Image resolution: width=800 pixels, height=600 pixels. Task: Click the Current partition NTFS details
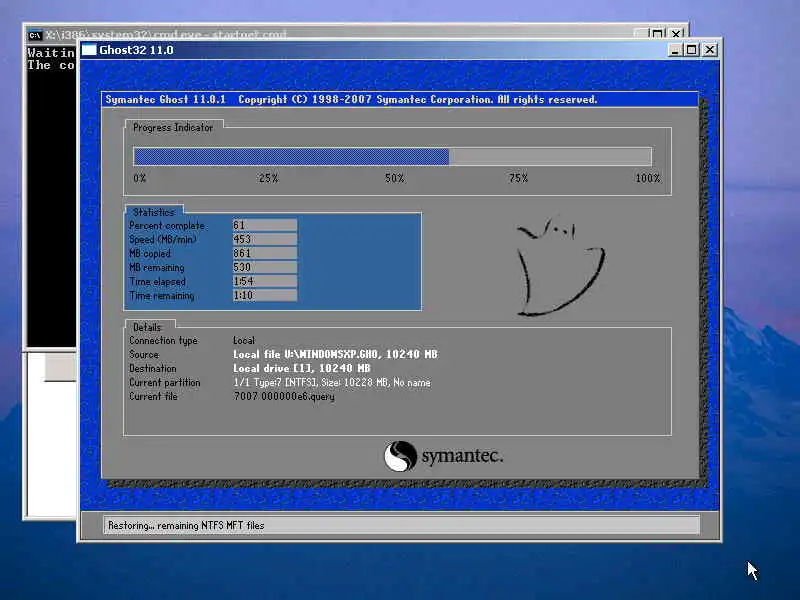[x=332, y=383]
